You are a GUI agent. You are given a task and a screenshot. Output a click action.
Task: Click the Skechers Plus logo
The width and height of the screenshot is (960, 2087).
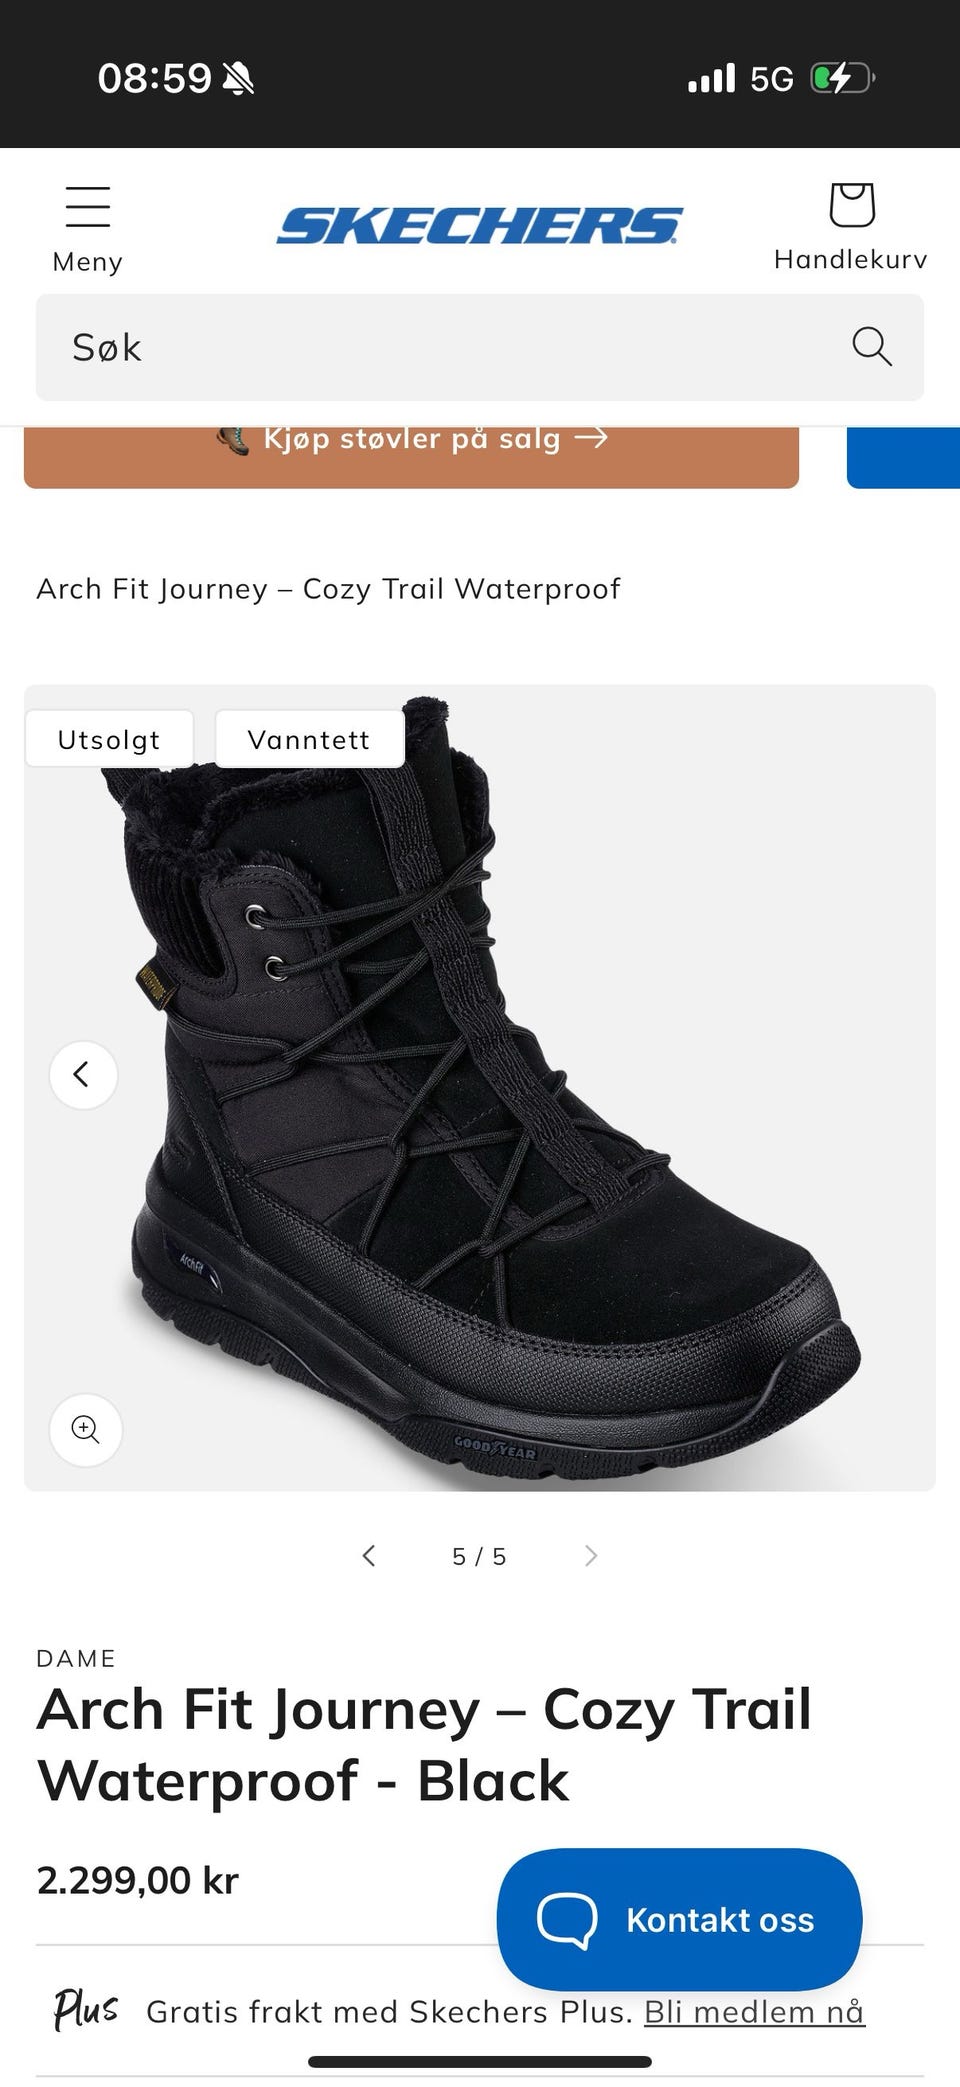86,2010
